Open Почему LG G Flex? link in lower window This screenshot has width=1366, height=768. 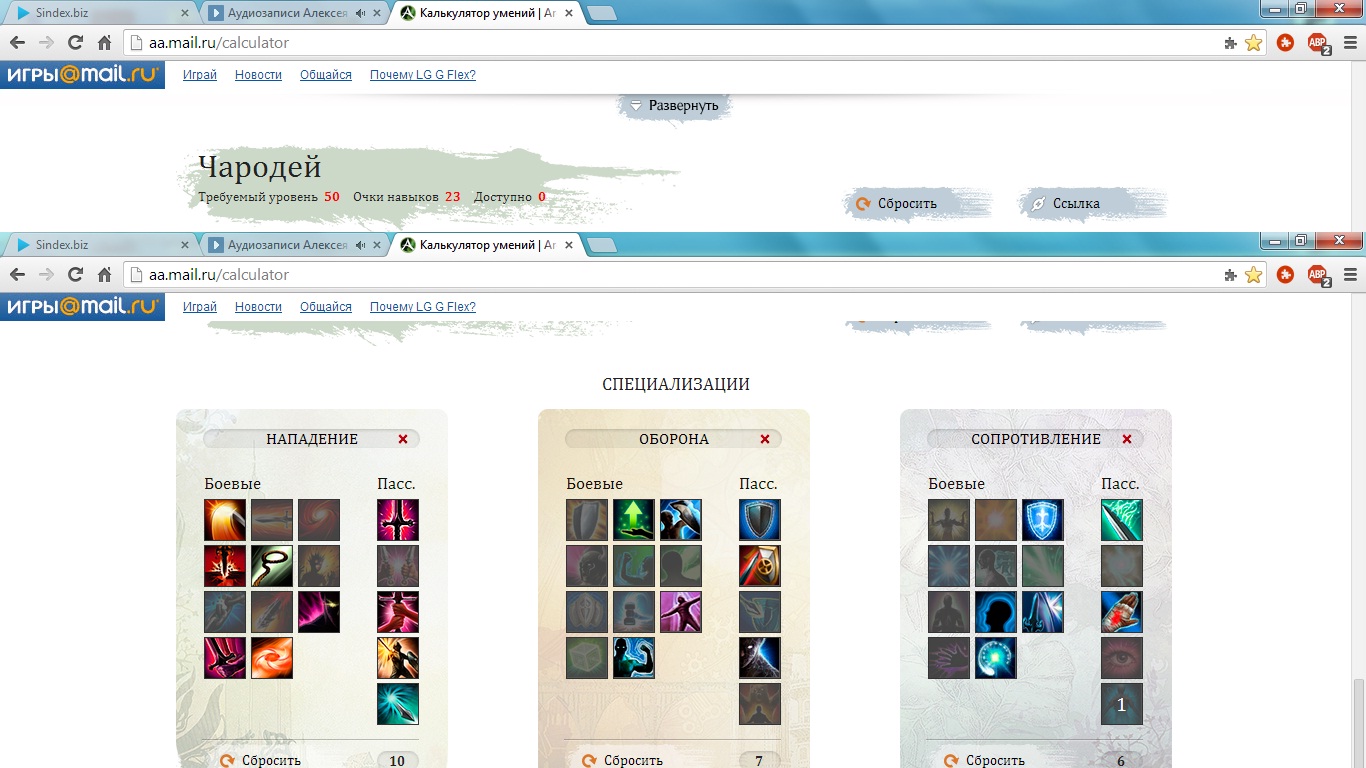[423, 307]
